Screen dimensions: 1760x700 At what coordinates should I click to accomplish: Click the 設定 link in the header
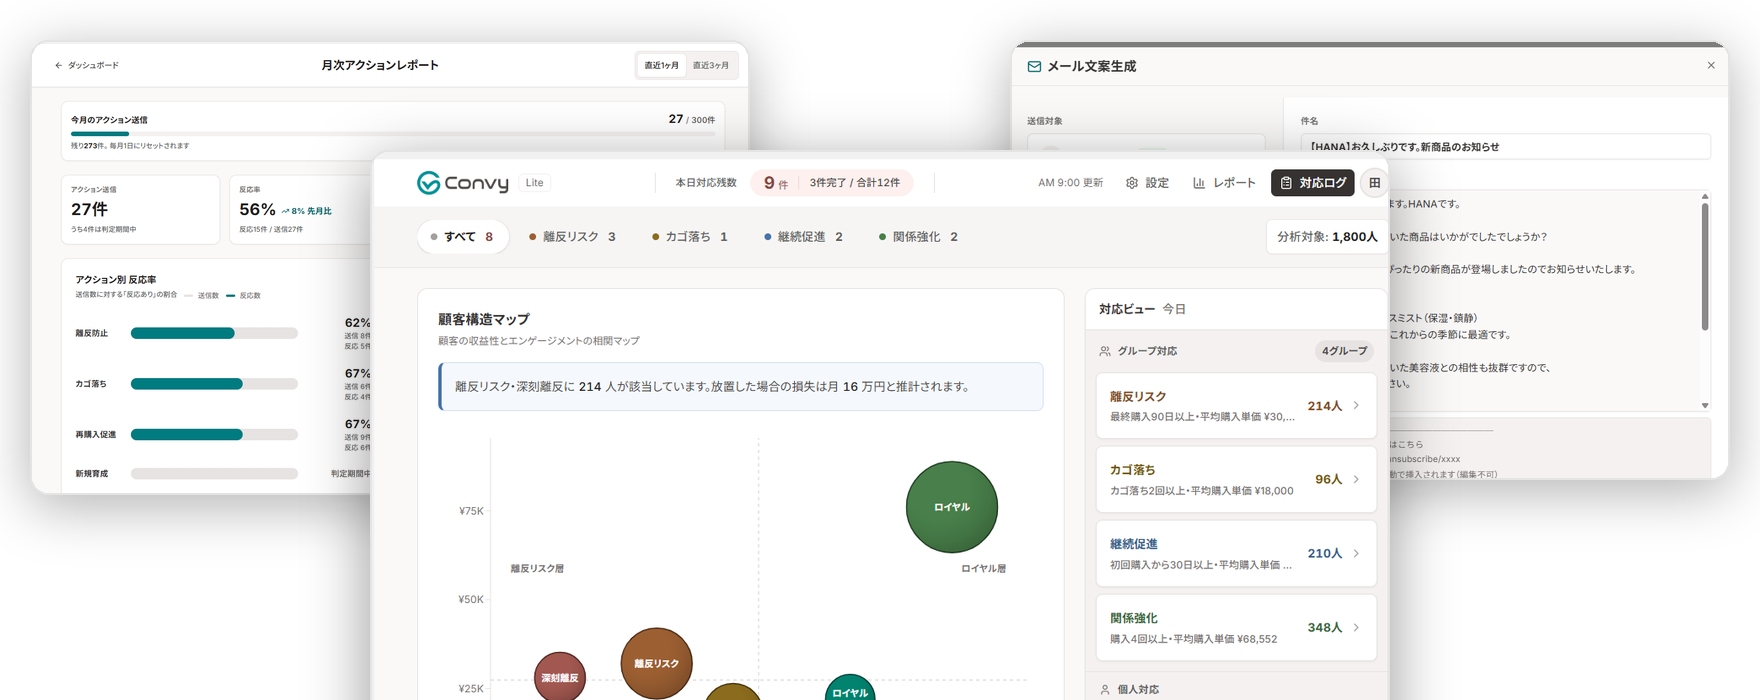tap(1147, 183)
